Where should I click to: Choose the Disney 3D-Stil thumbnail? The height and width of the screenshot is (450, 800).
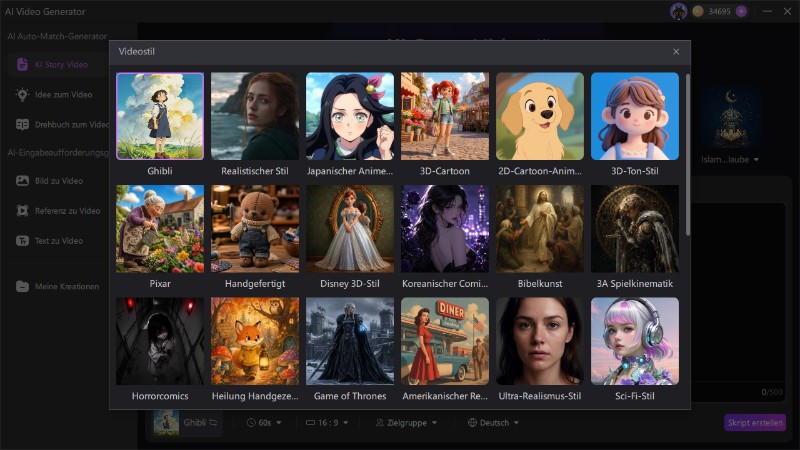pos(350,229)
